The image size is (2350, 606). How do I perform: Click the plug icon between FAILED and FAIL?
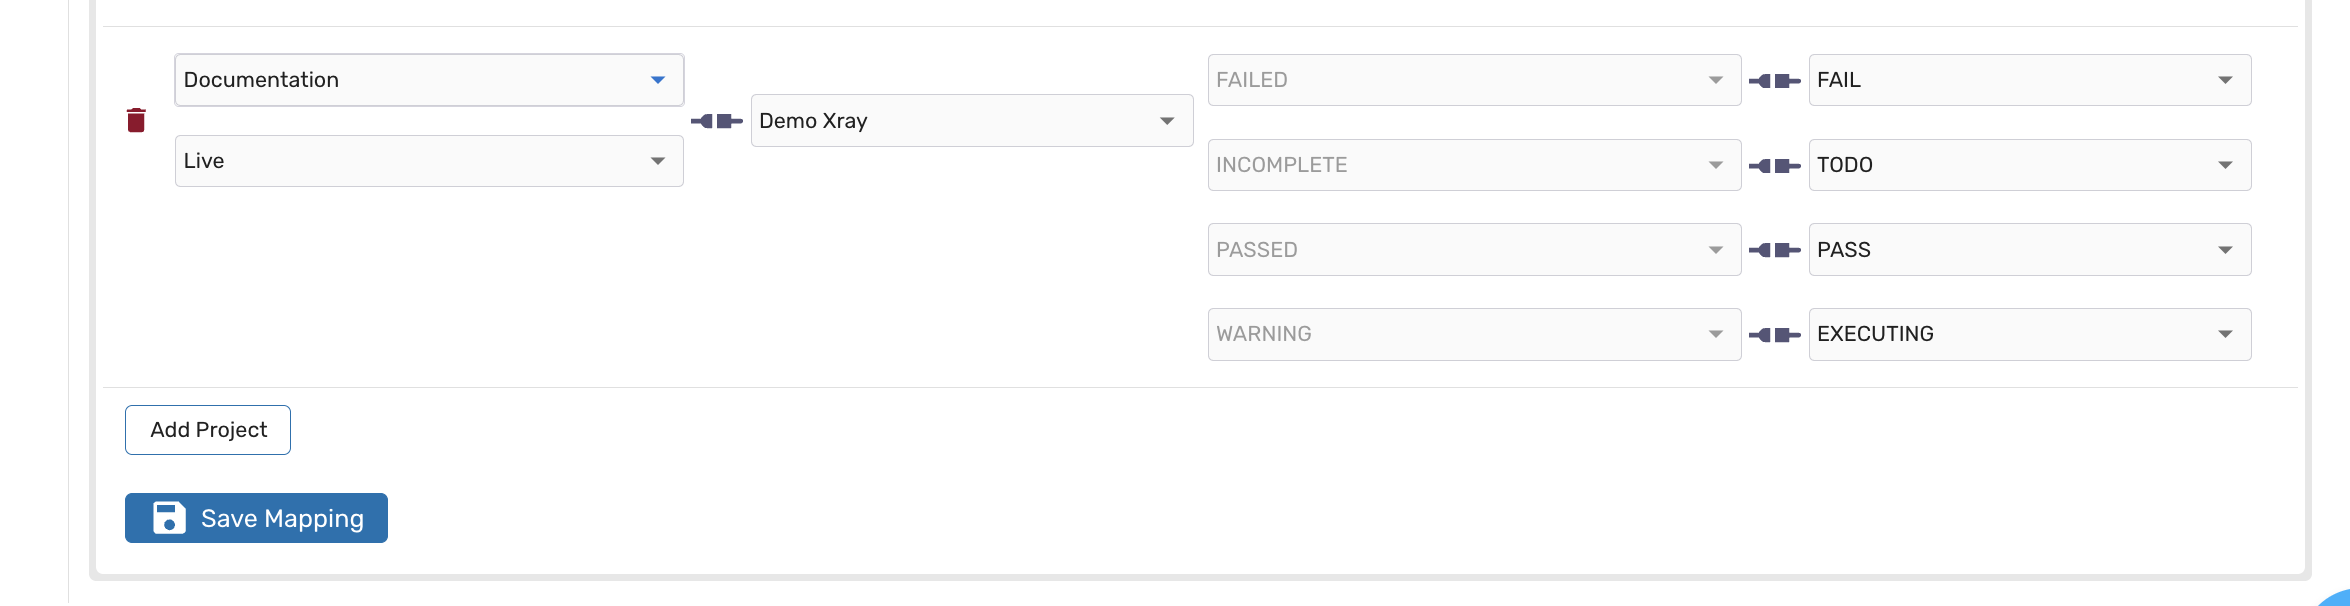pos(1775,80)
